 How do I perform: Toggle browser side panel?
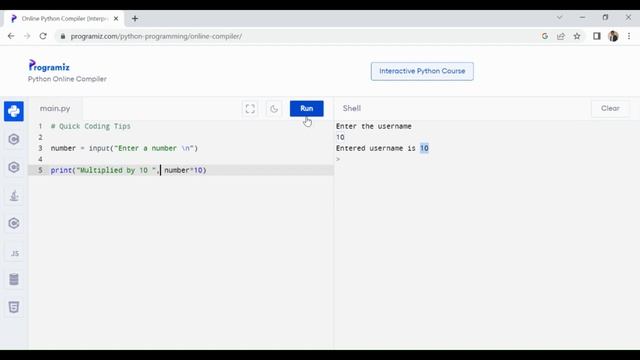coord(597,36)
